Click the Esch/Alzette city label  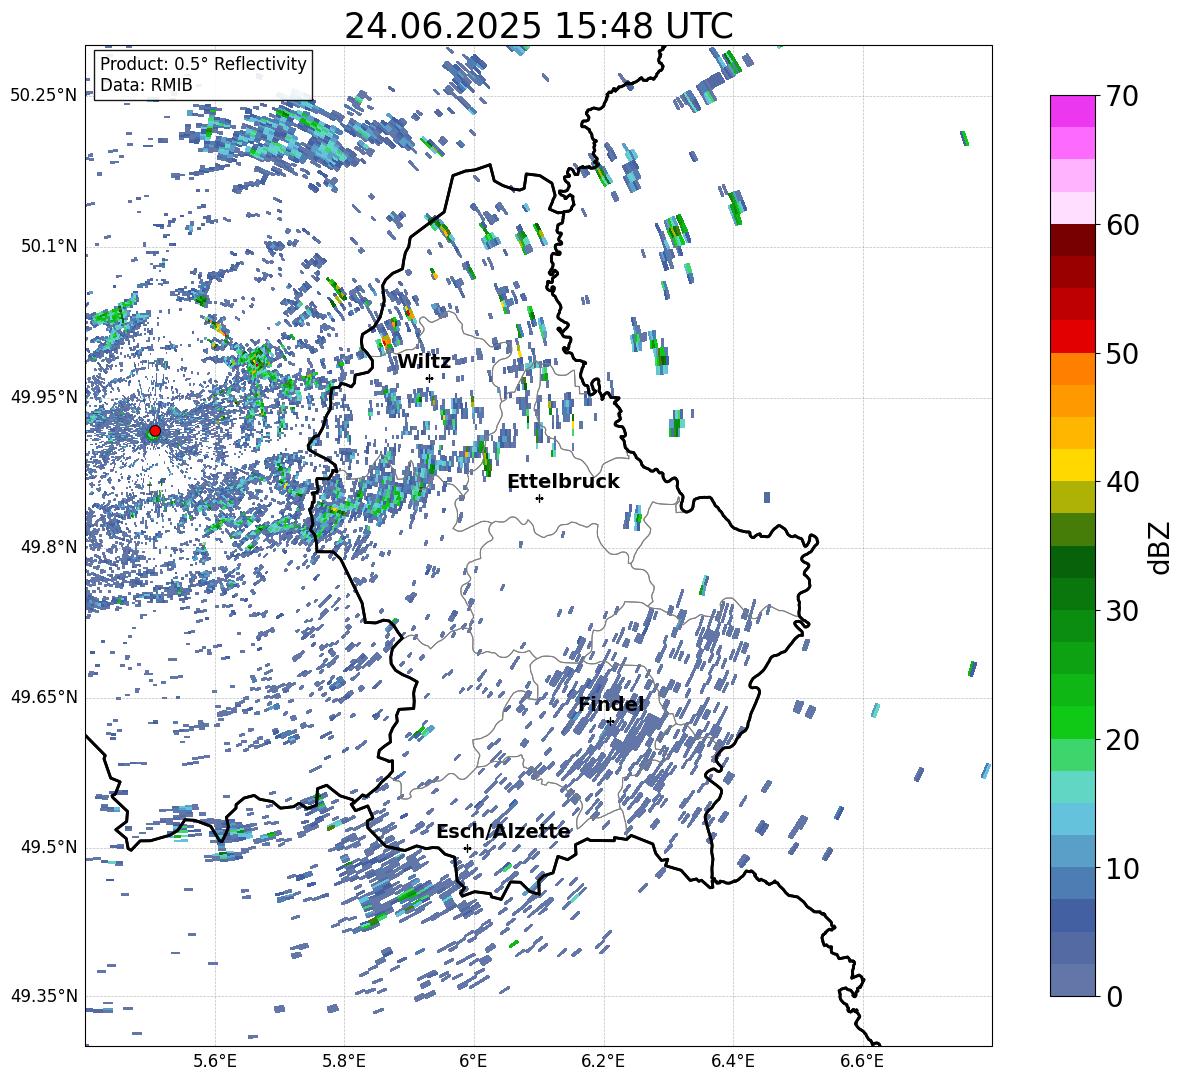click(x=504, y=831)
